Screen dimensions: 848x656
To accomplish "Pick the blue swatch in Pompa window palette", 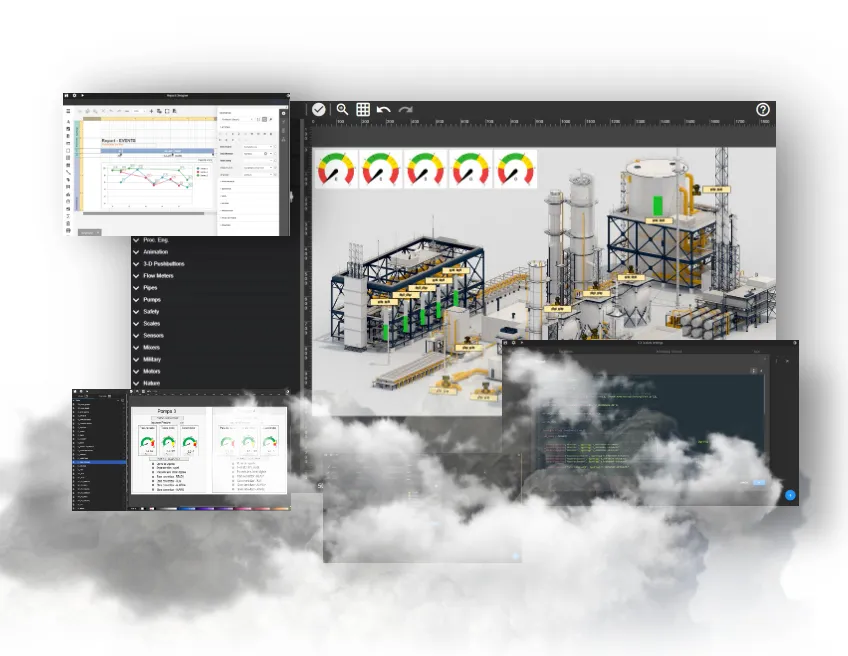I will (x=186, y=508).
